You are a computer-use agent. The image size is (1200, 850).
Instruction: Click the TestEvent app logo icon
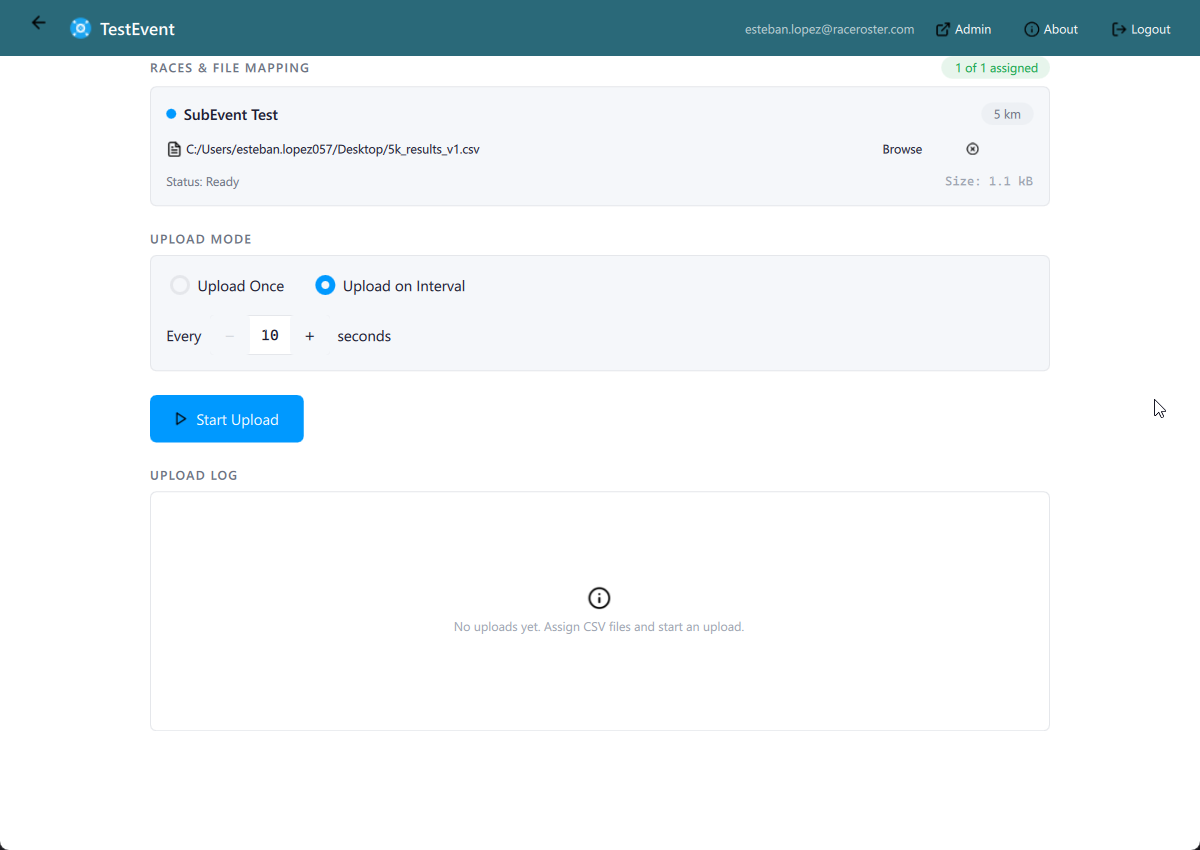coord(80,29)
